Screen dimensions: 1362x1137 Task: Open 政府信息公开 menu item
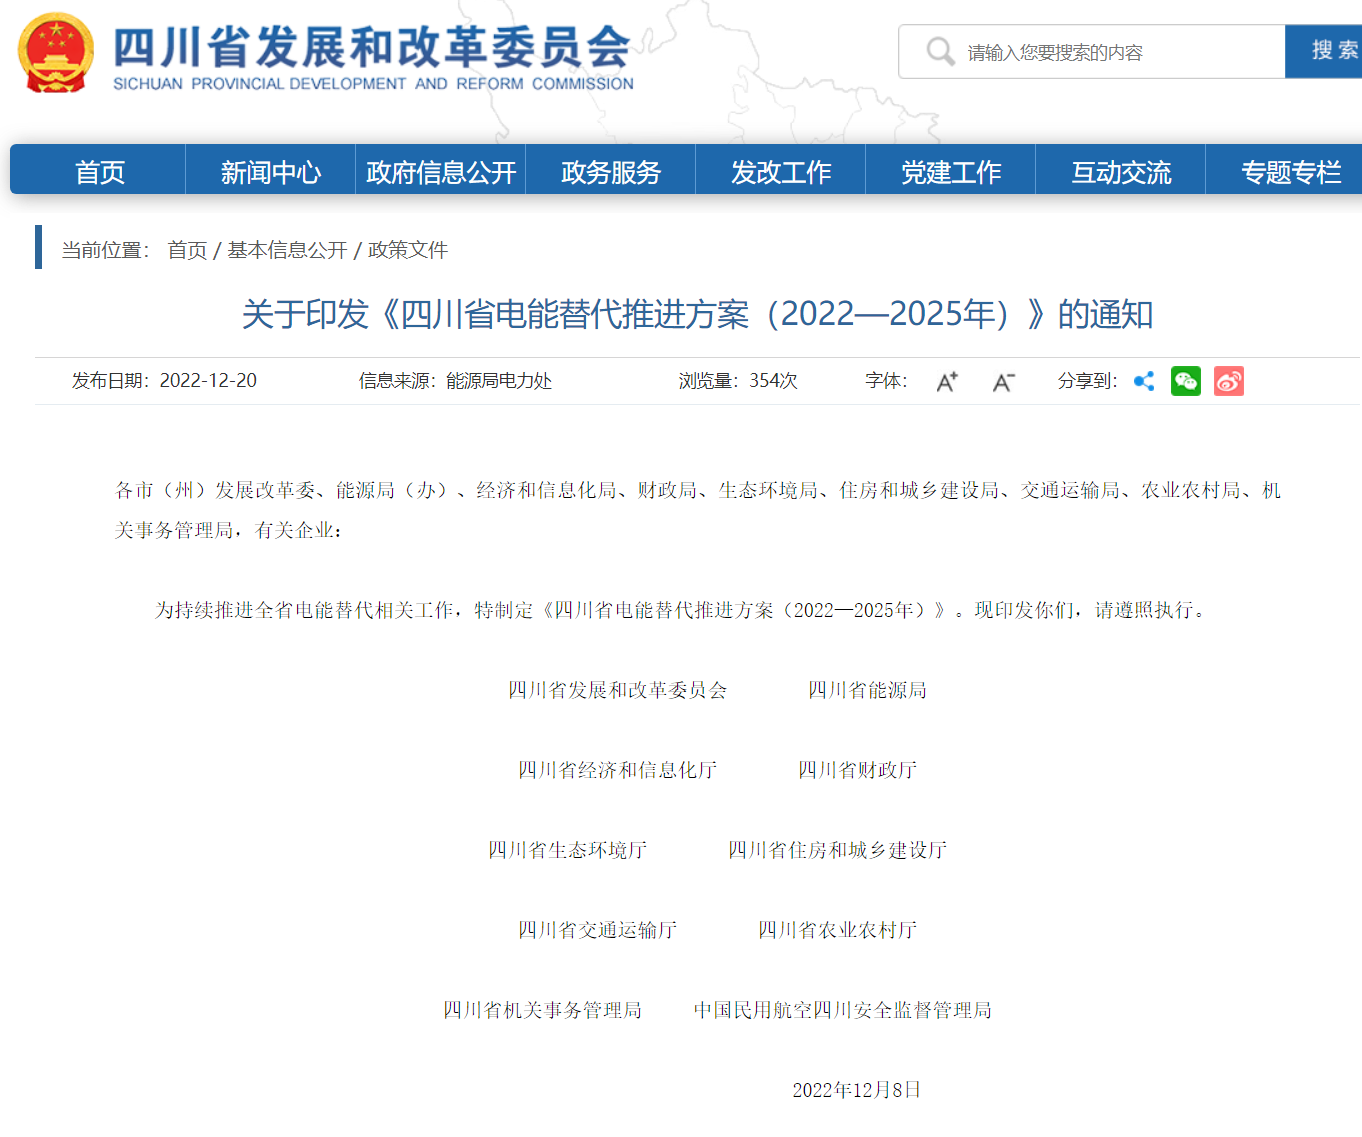[441, 172]
